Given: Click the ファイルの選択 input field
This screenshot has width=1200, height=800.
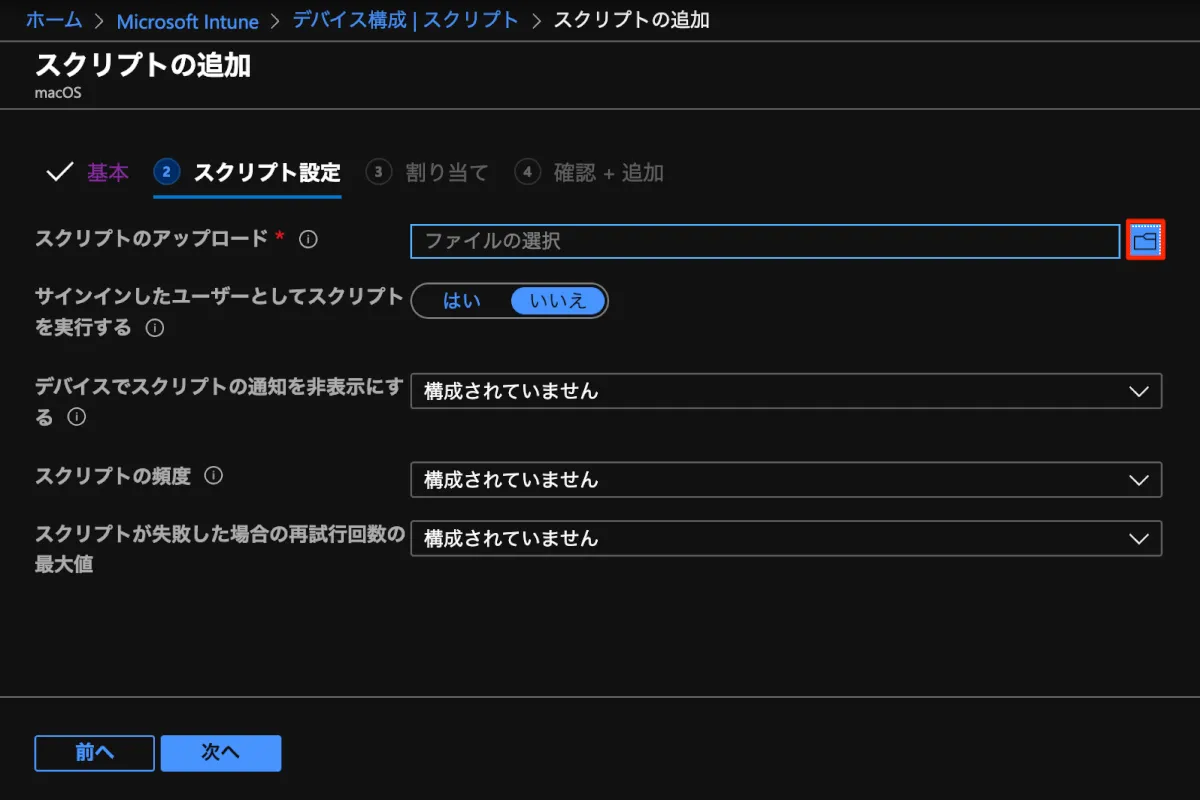Looking at the screenshot, I should 764,241.
